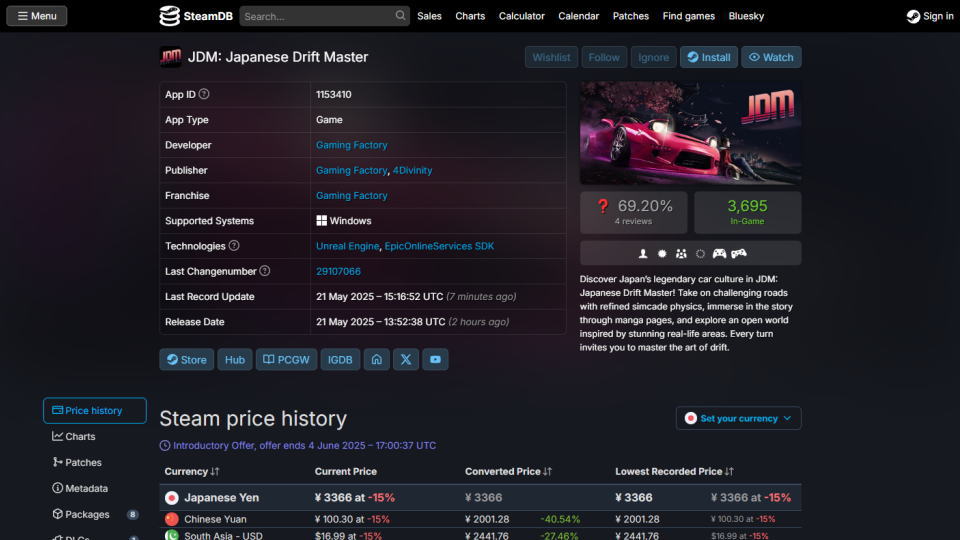960x540 pixels.
Task: Open the Charts top navigation item
Action: pos(470,16)
